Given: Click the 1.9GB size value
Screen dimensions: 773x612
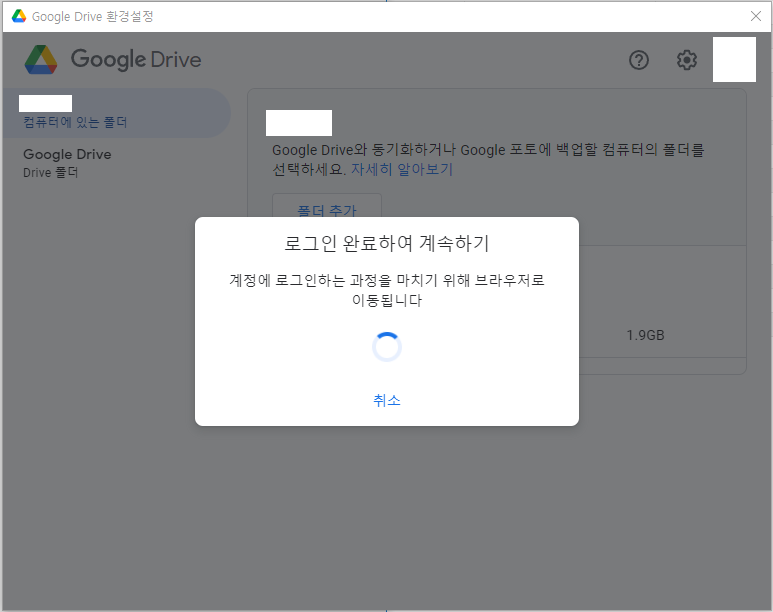Looking at the screenshot, I should click(x=645, y=335).
